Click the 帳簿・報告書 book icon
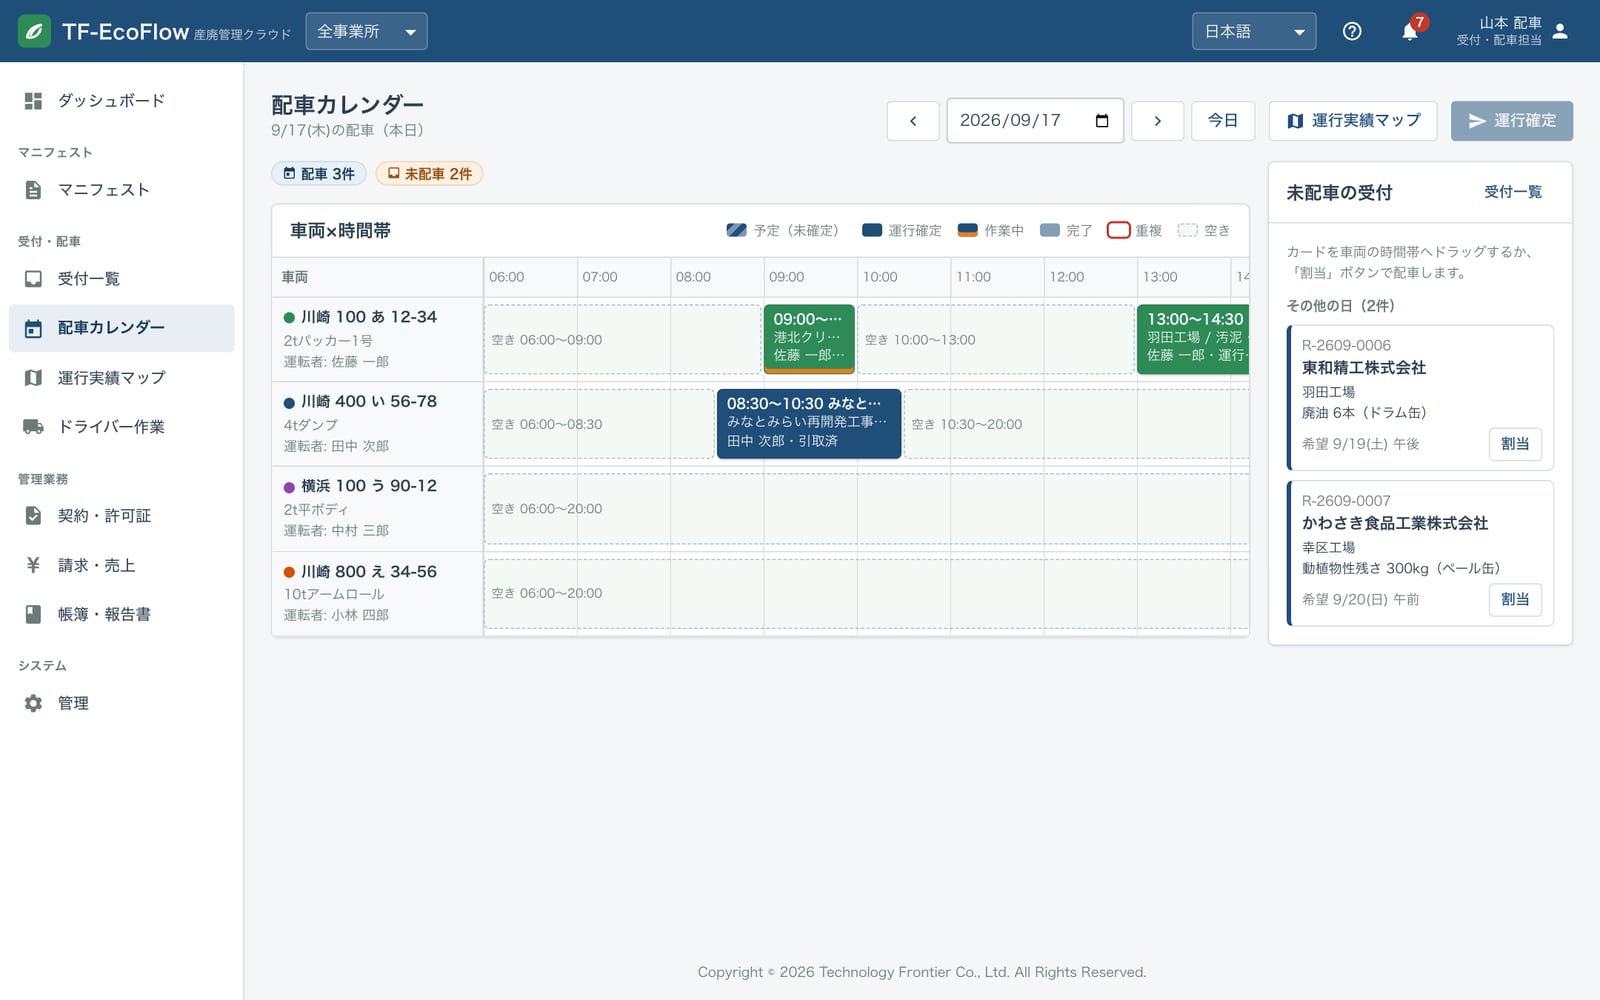This screenshot has height=1000, width=1600. pyautogui.click(x=33, y=614)
